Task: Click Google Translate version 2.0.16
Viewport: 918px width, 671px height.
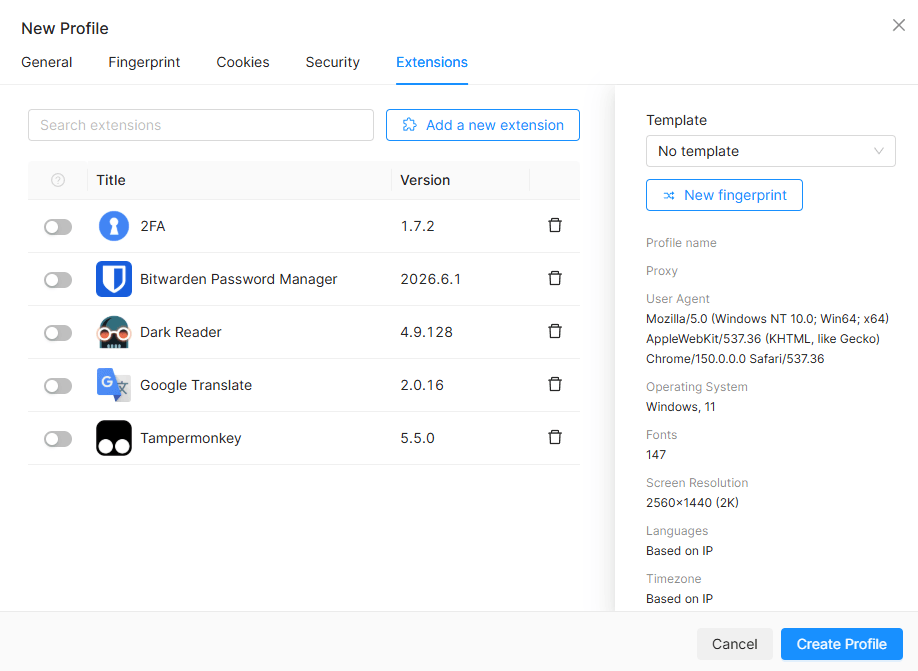Action: click(x=422, y=385)
